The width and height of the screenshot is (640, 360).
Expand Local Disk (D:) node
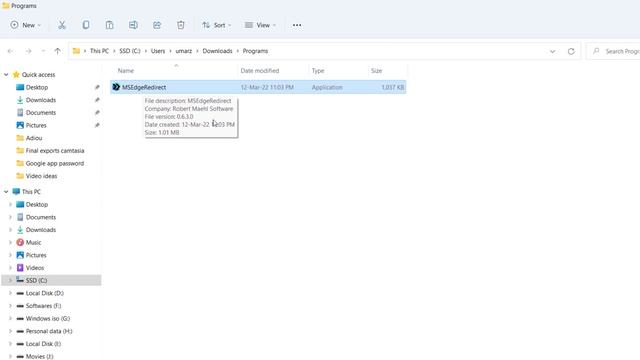[x=10, y=293]
